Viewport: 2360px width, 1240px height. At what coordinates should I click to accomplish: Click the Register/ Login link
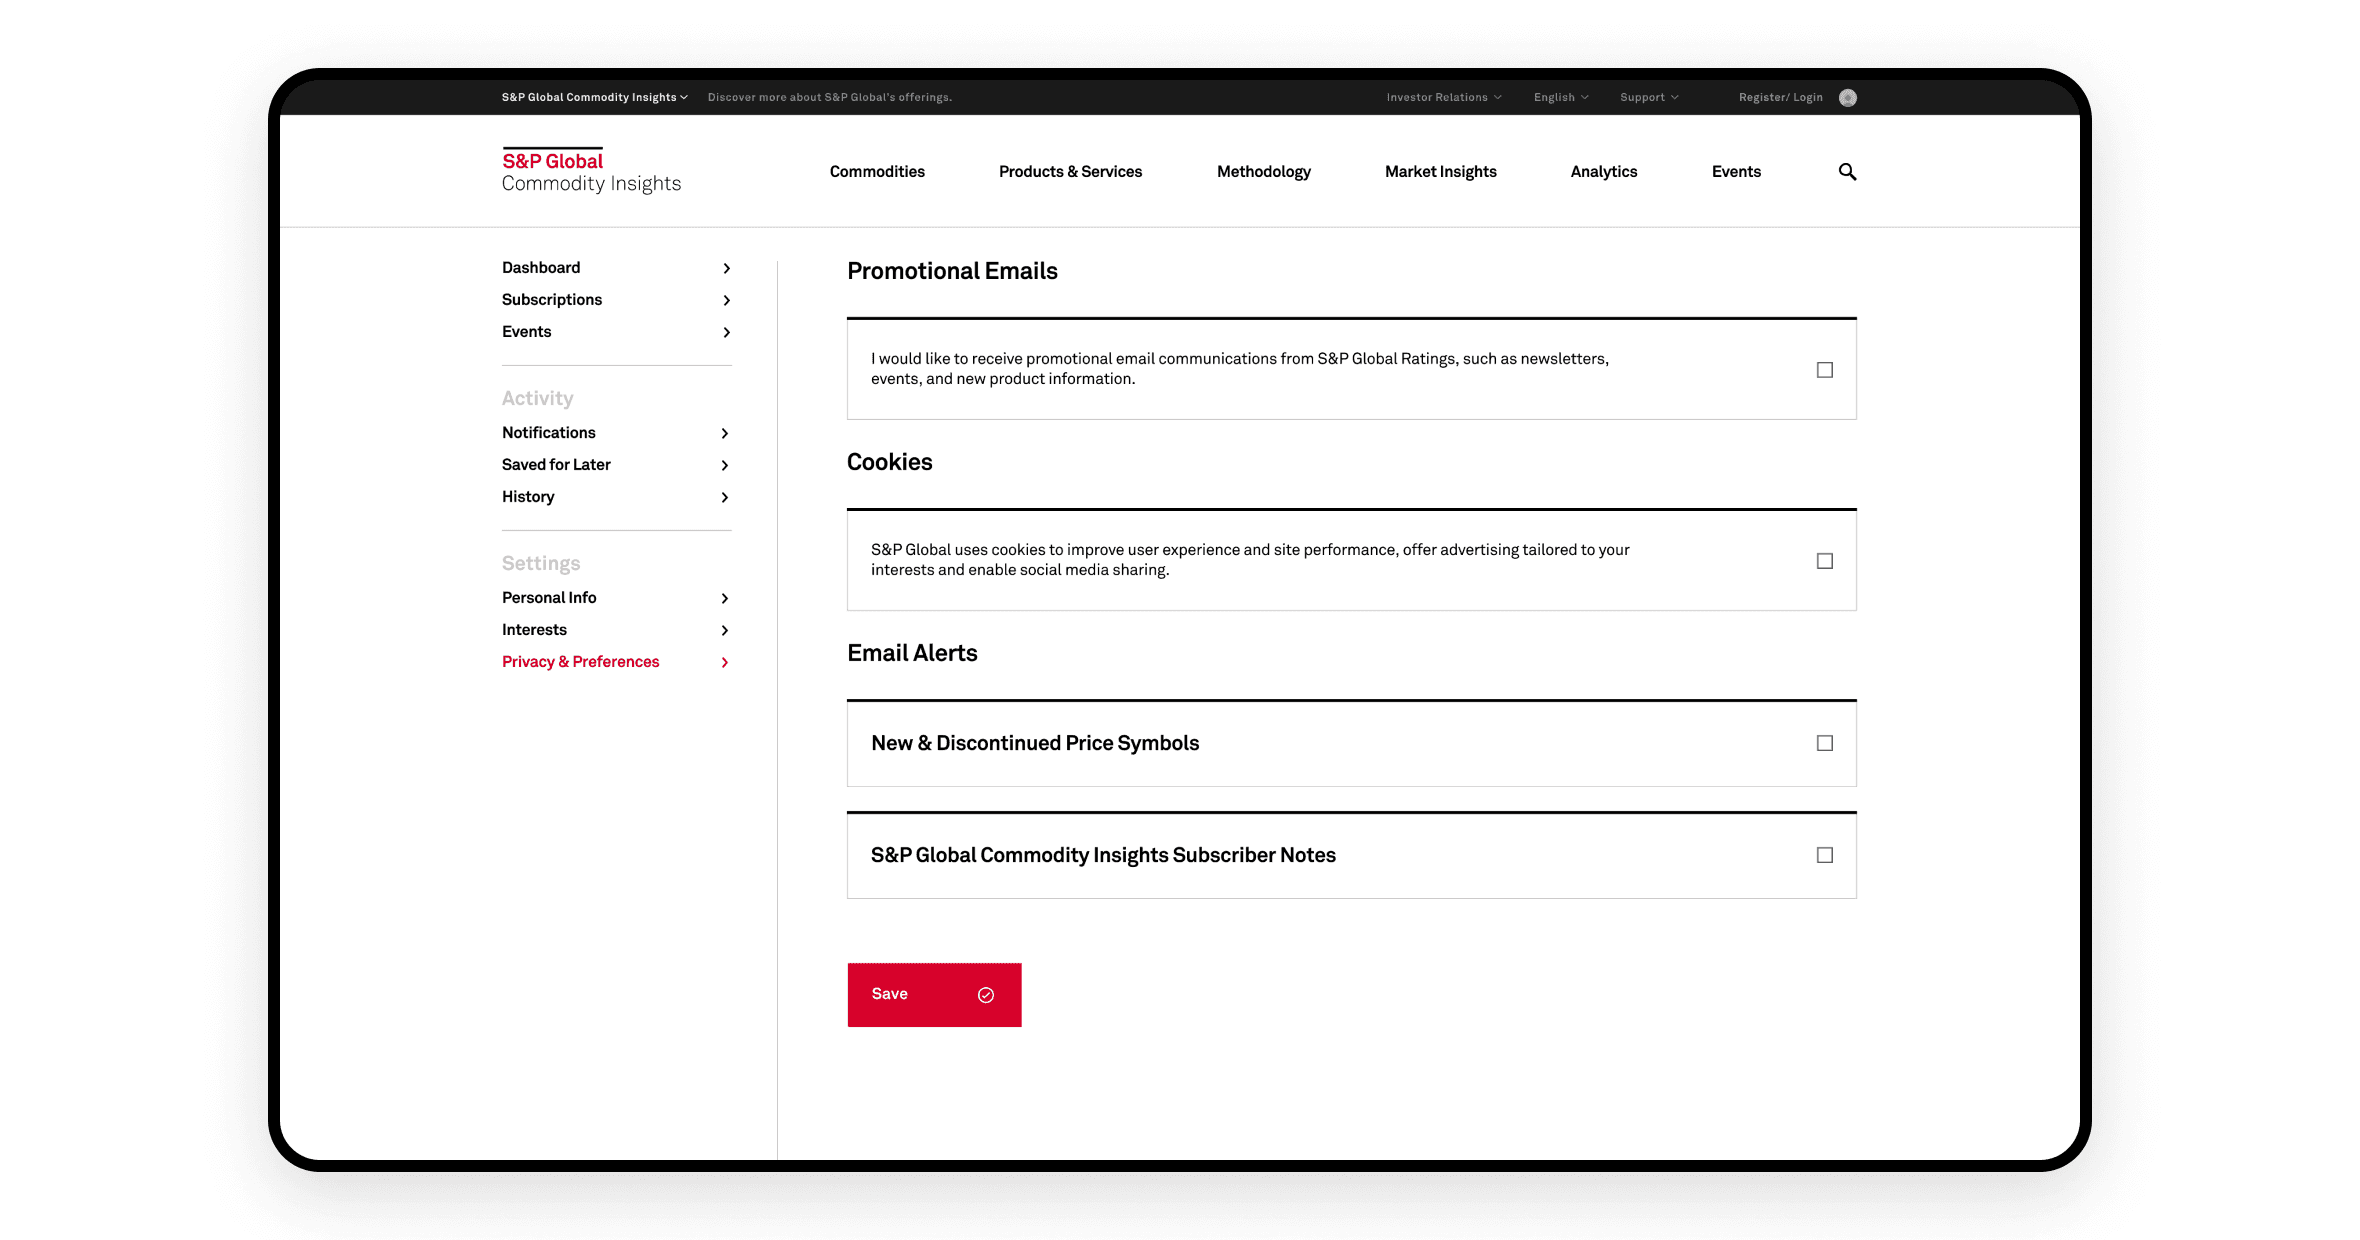click(x=1780, y=97)
